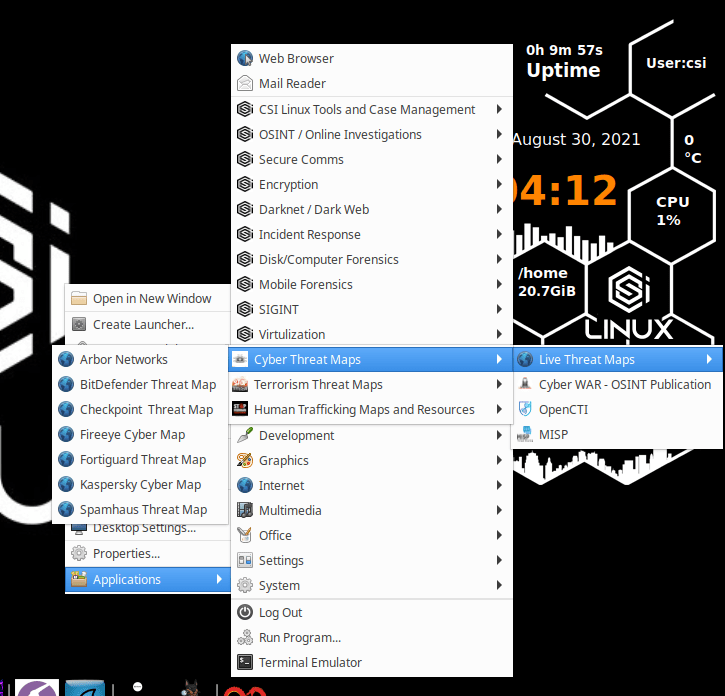This screenshot has width=725, height=696.
Task: Click the Disk/Computer Forensics icon
Action: [245, 259]
